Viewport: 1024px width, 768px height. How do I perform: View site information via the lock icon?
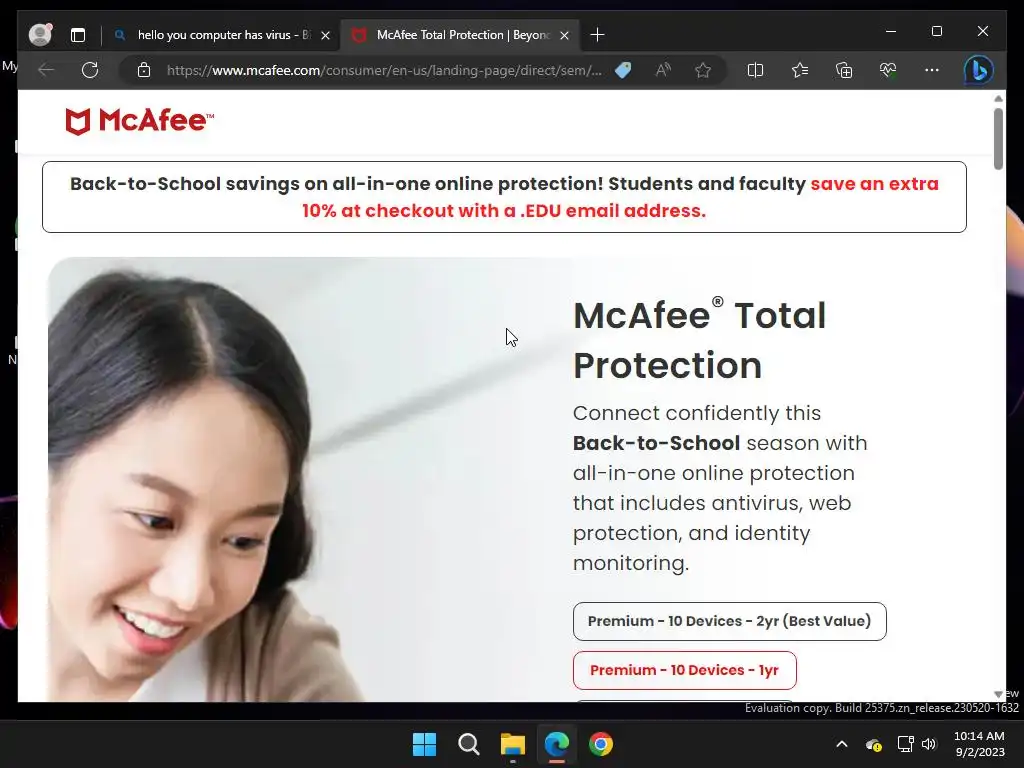click(144, 70)
